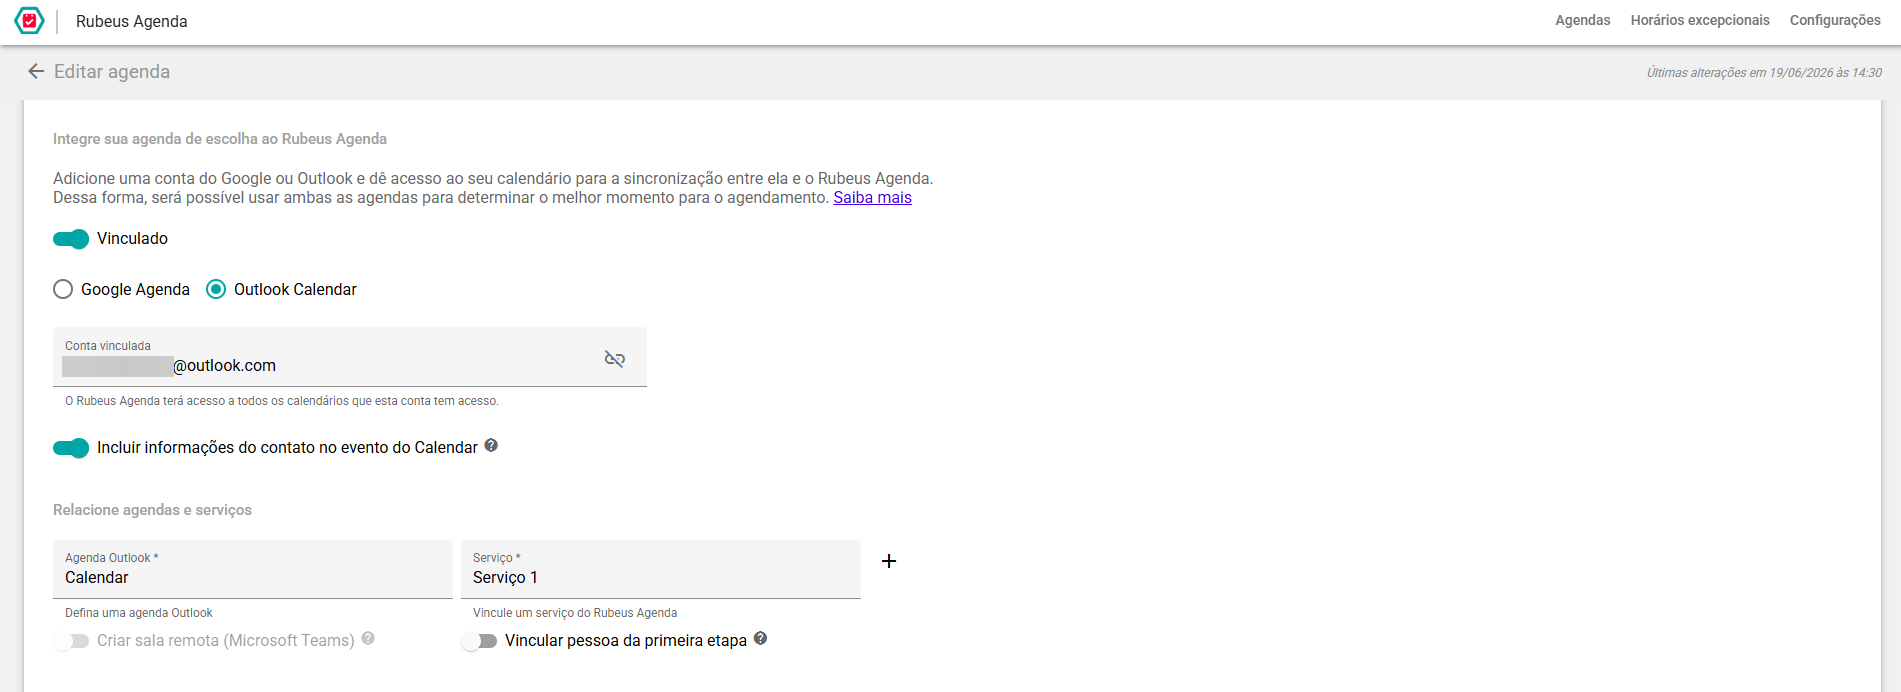Unlink the connected outlook.com account icon
The image size is (1901, 692).
[615, 358]
